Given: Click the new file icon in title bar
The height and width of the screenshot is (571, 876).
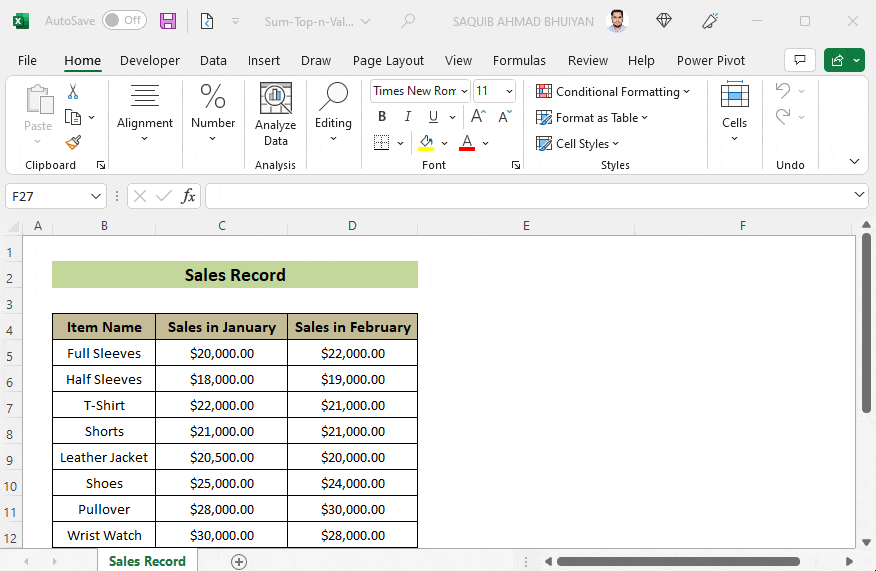Looking at the screenshot, I should 207,21.
